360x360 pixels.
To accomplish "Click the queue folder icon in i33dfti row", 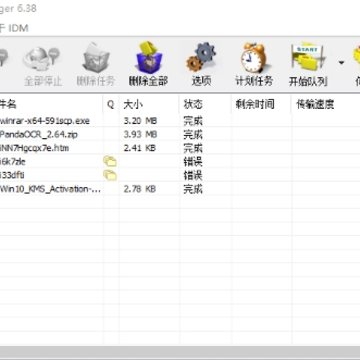I will [110, 175].
